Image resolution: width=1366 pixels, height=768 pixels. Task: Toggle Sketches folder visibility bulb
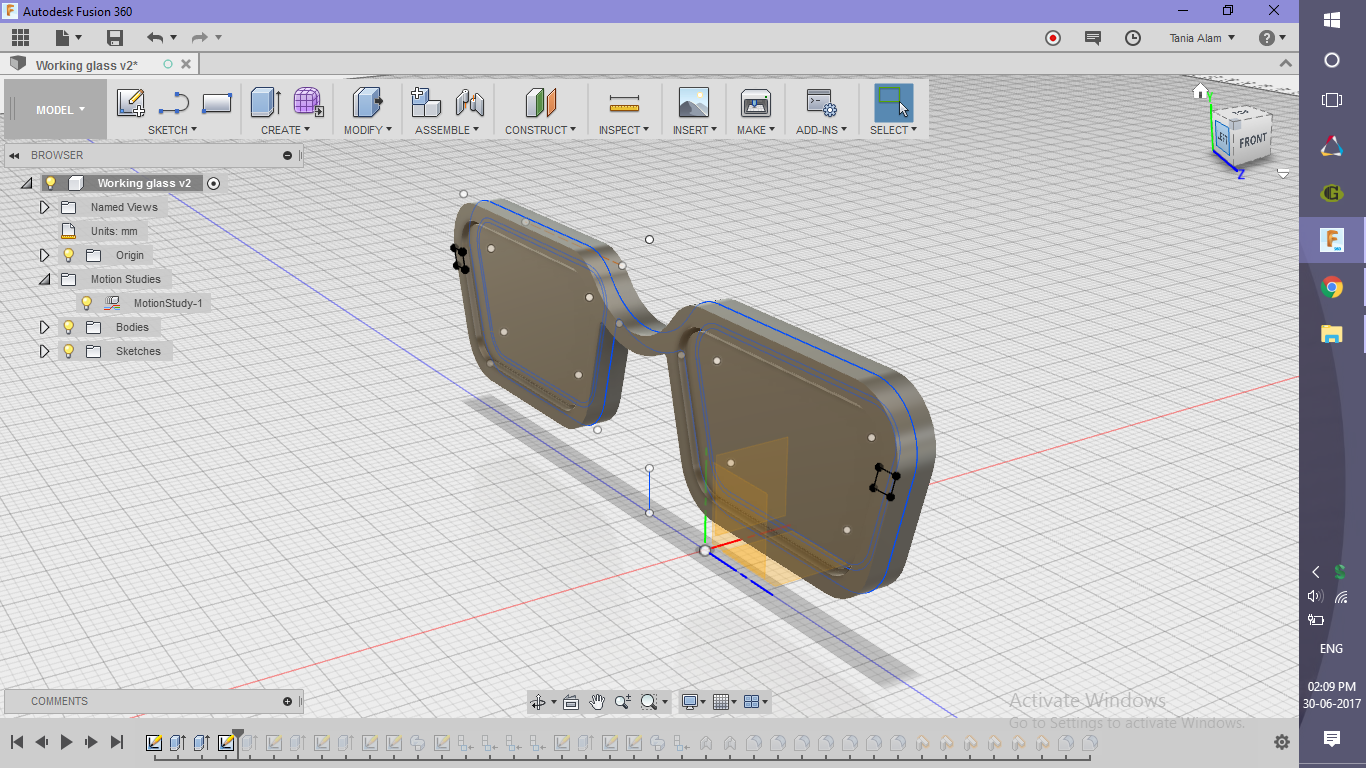click(69, 351)
